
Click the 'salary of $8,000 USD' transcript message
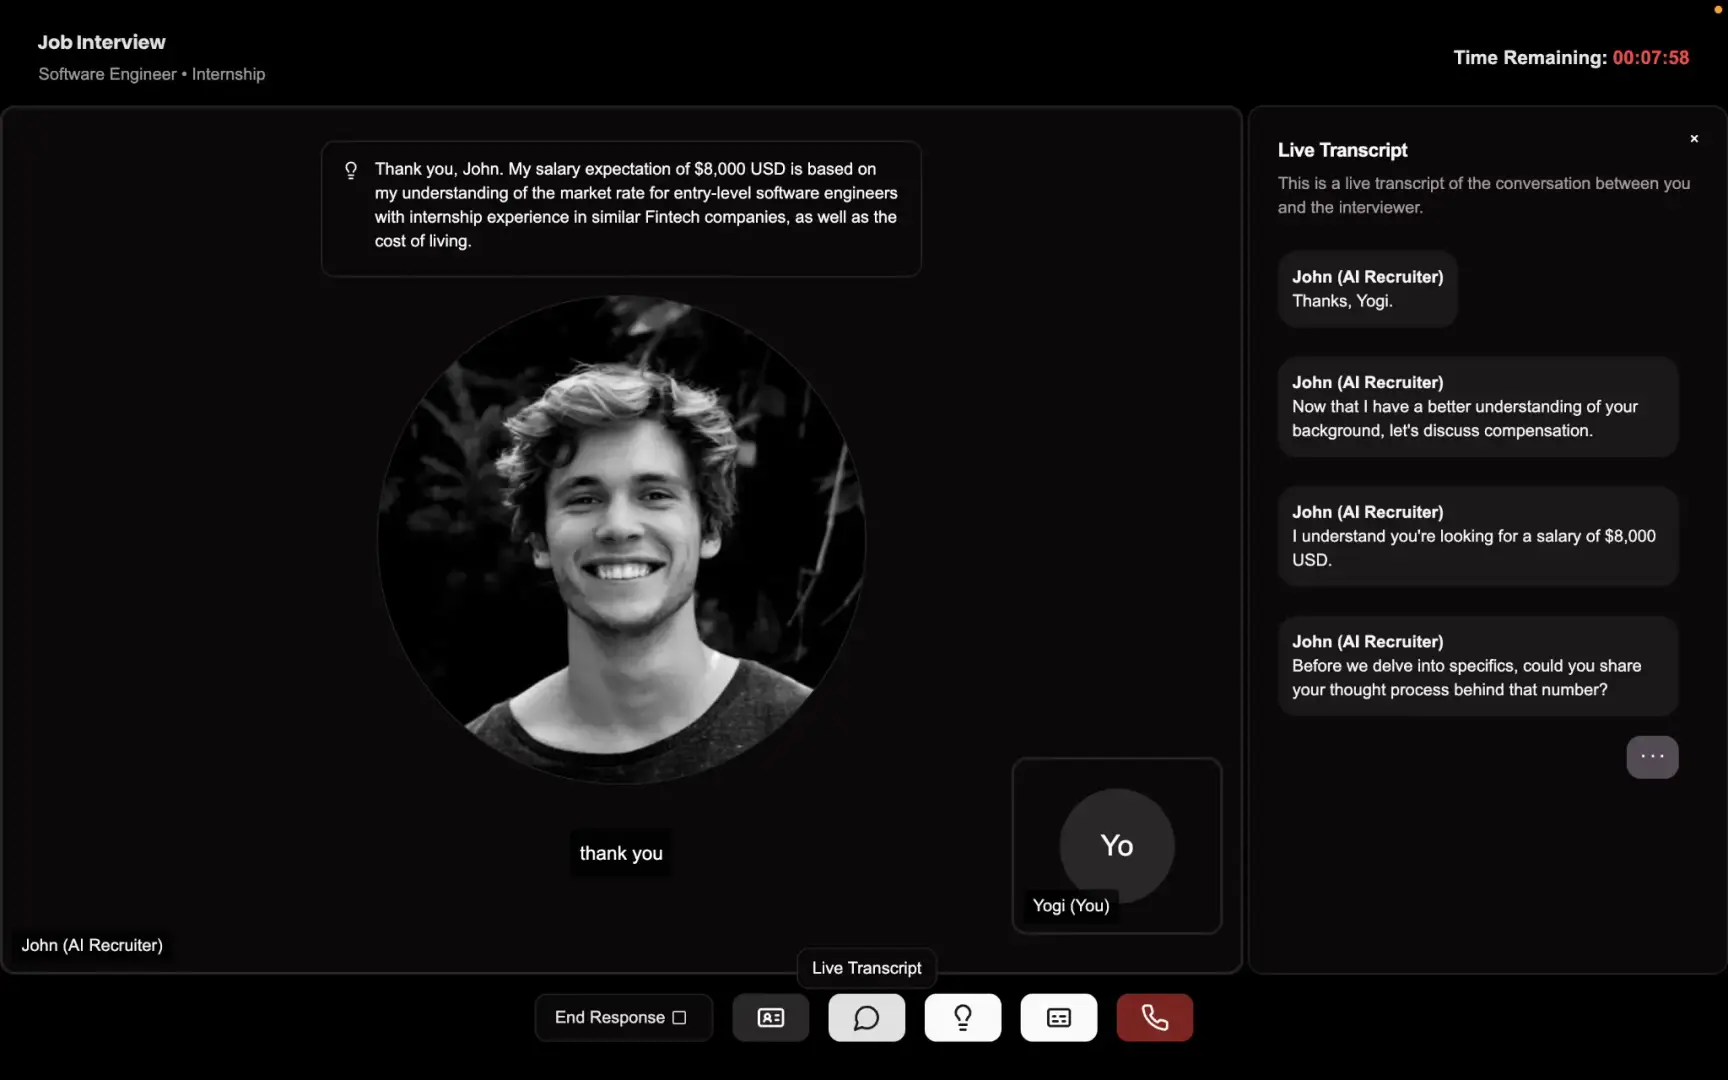(x=1477, y=536)
